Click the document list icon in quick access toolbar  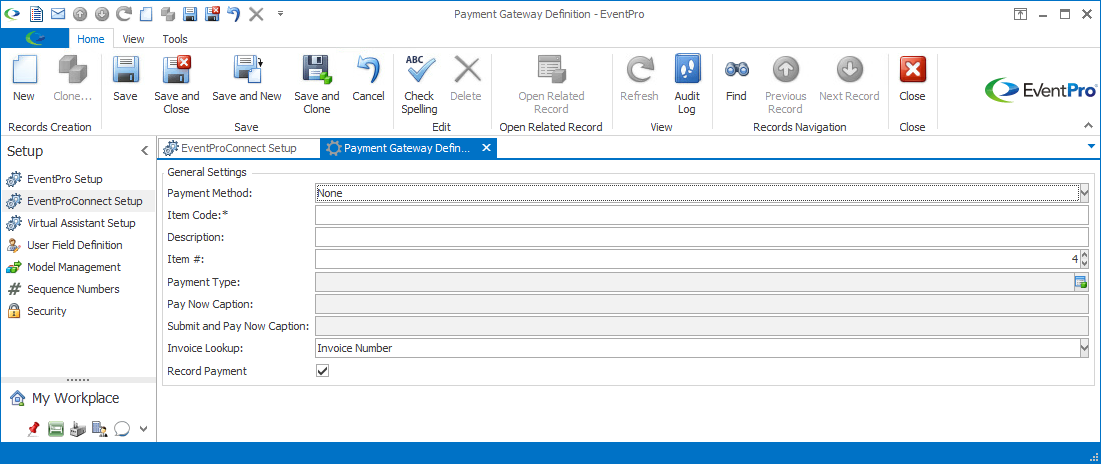pos(36,13)
